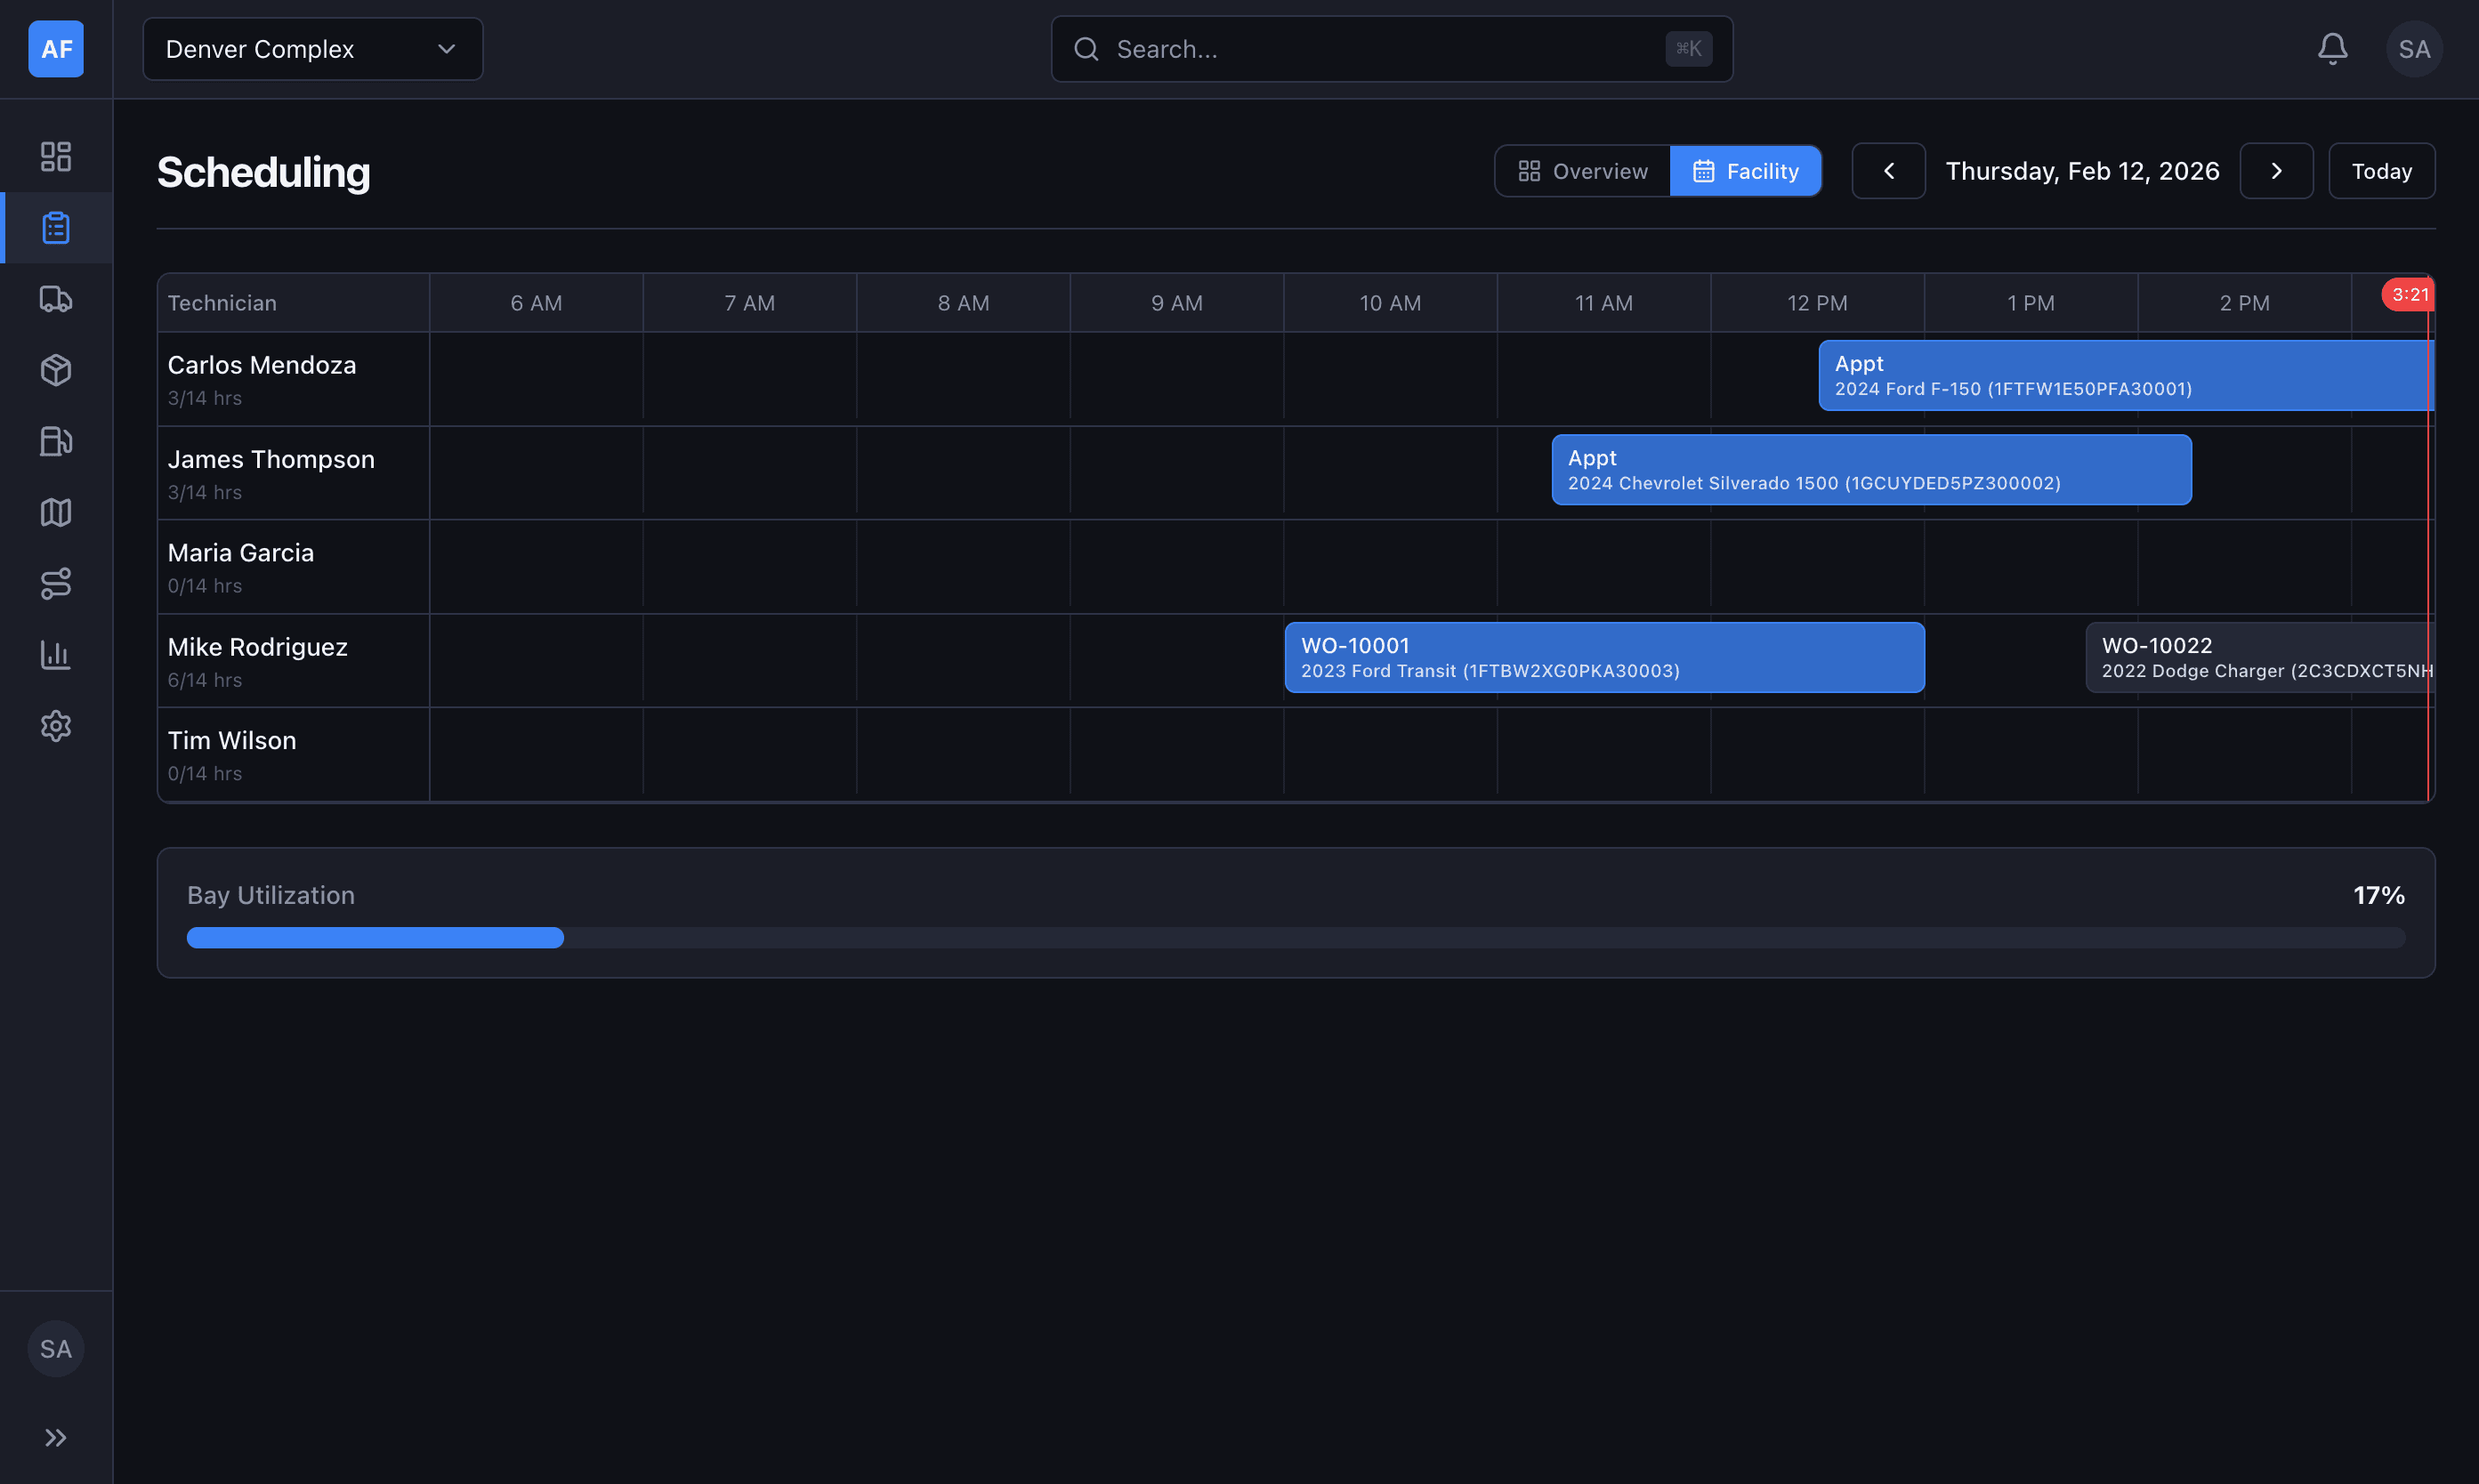The width and height of the screenshot is (2479, 1484).
Task: Open the SA user avatar in header
Action: tap(2414, 49)
